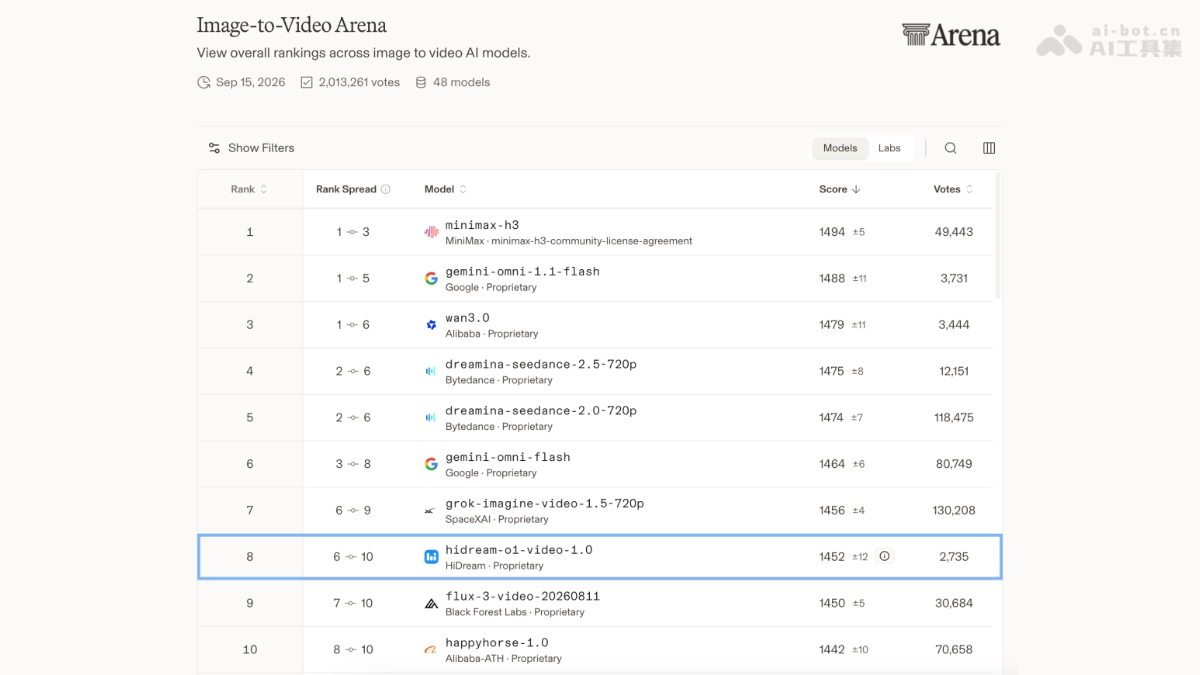Sort by Model column

[x=445, y=189]
